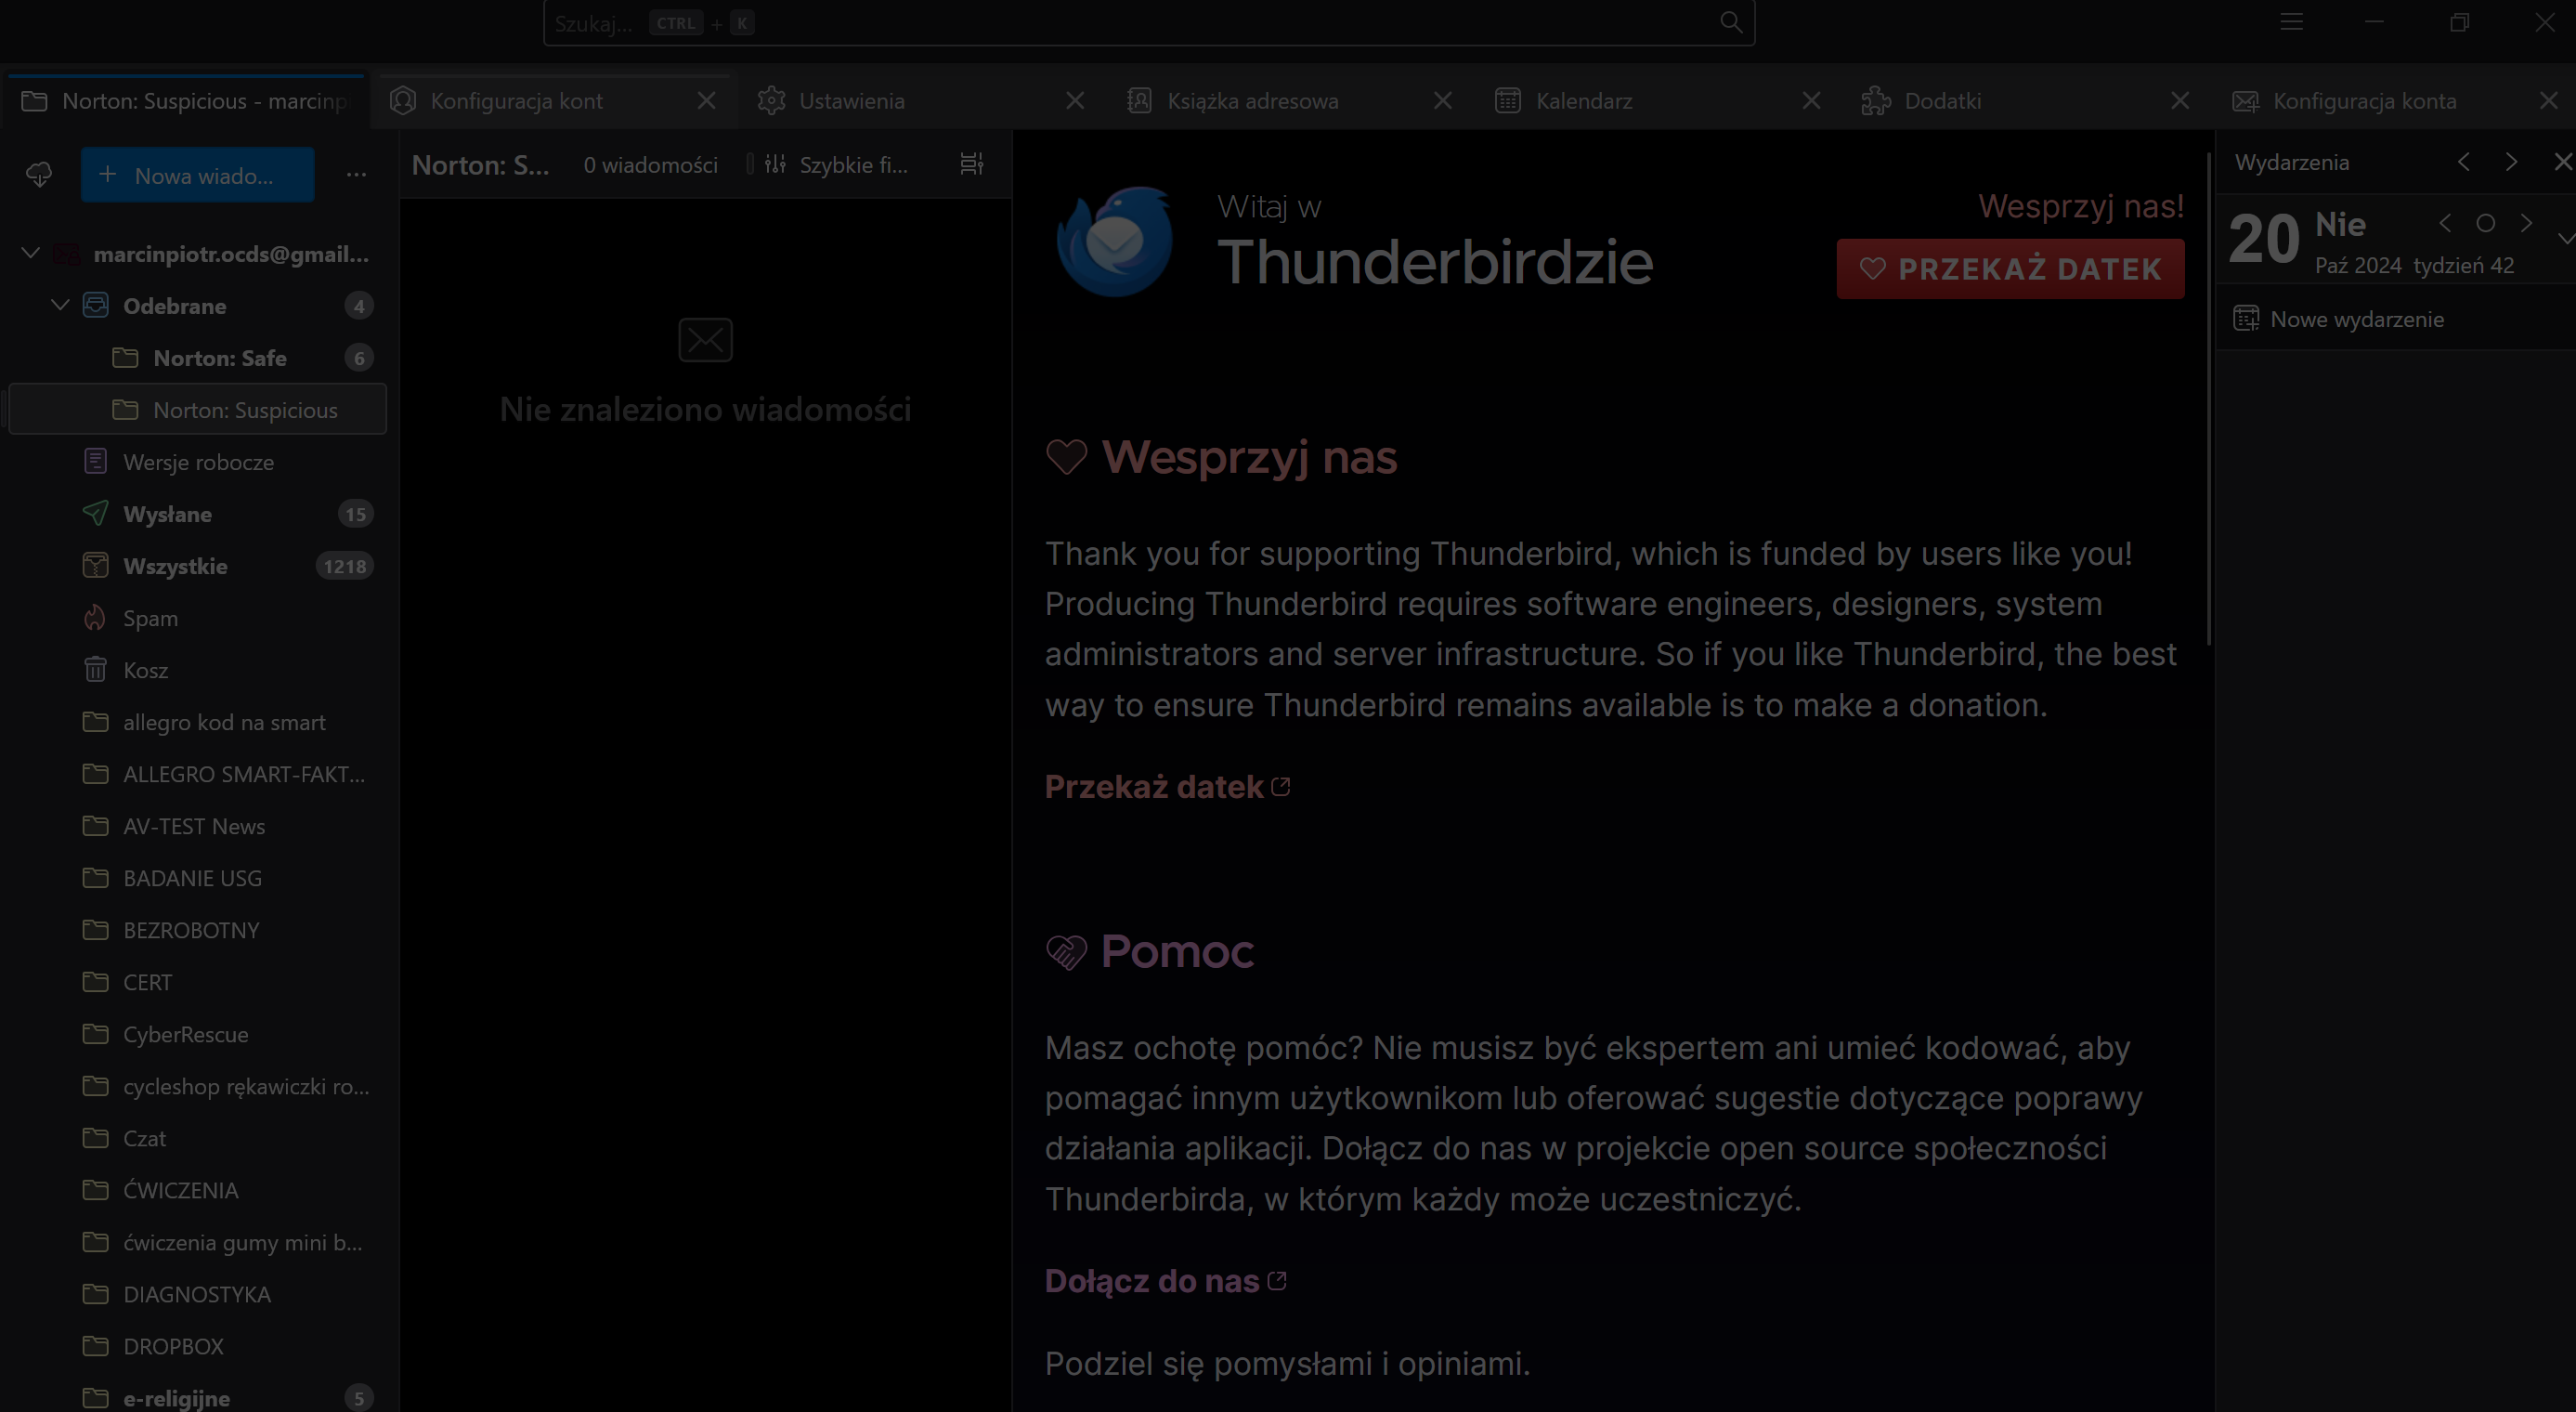Open the Dołącz do nas link

[x=1151, y=1281]
